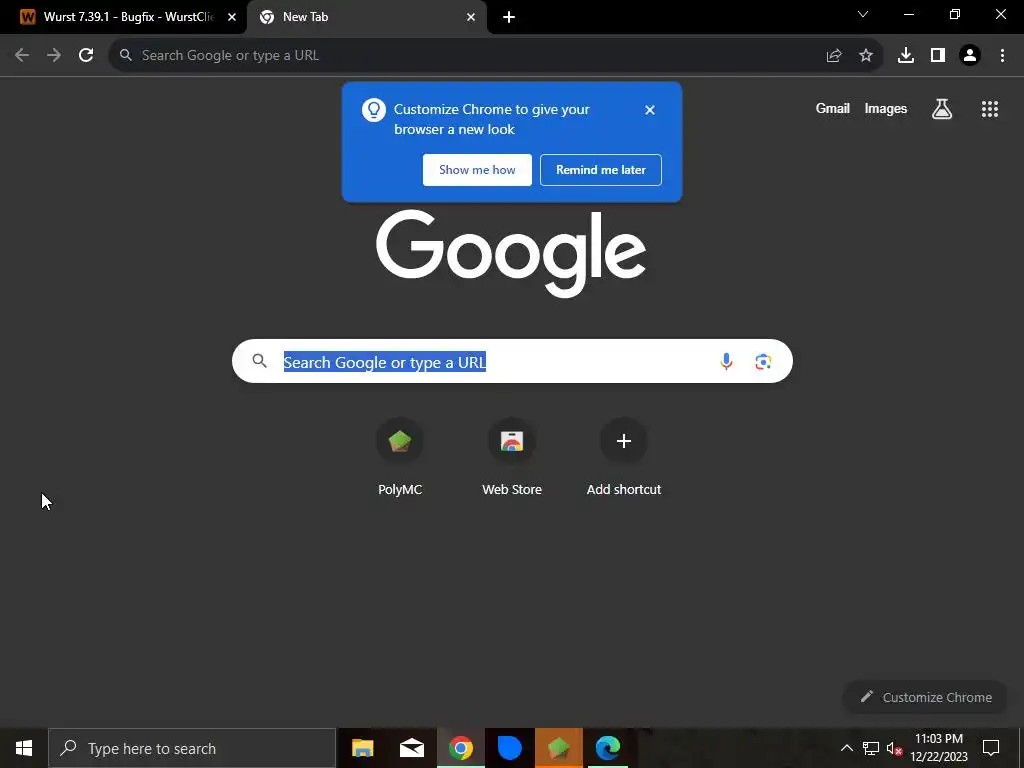Open the notification center icon
The height and width of the screenshot is (768, 1024).
point(991,748)
